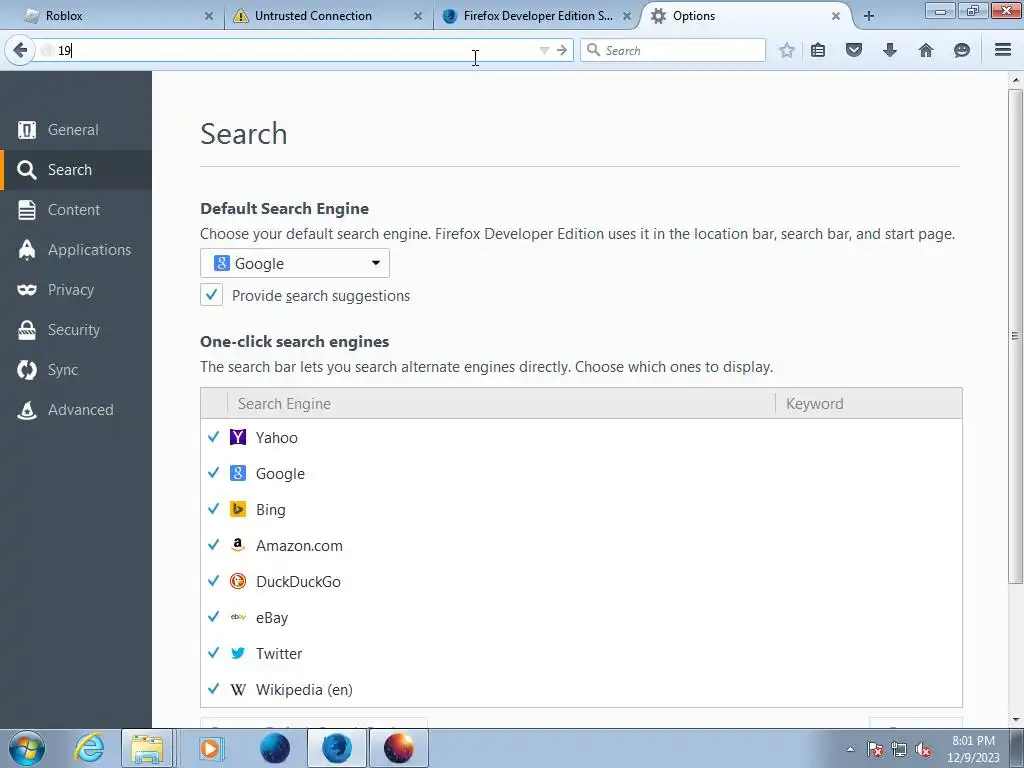Image resolution: width=1024 pixels, height=768 pixels.
Task: Uncheck the DuckDuckGo search engine
Action: point(213,581)
